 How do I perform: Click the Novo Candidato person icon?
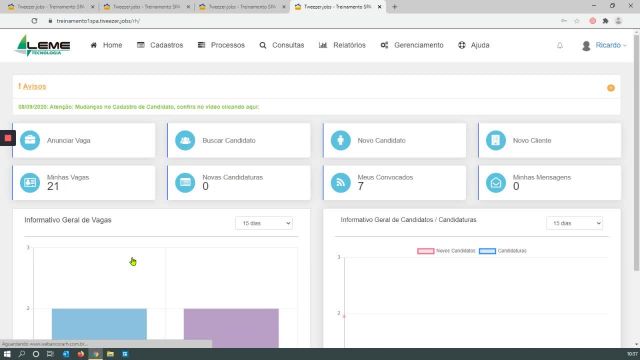(340, 140)
